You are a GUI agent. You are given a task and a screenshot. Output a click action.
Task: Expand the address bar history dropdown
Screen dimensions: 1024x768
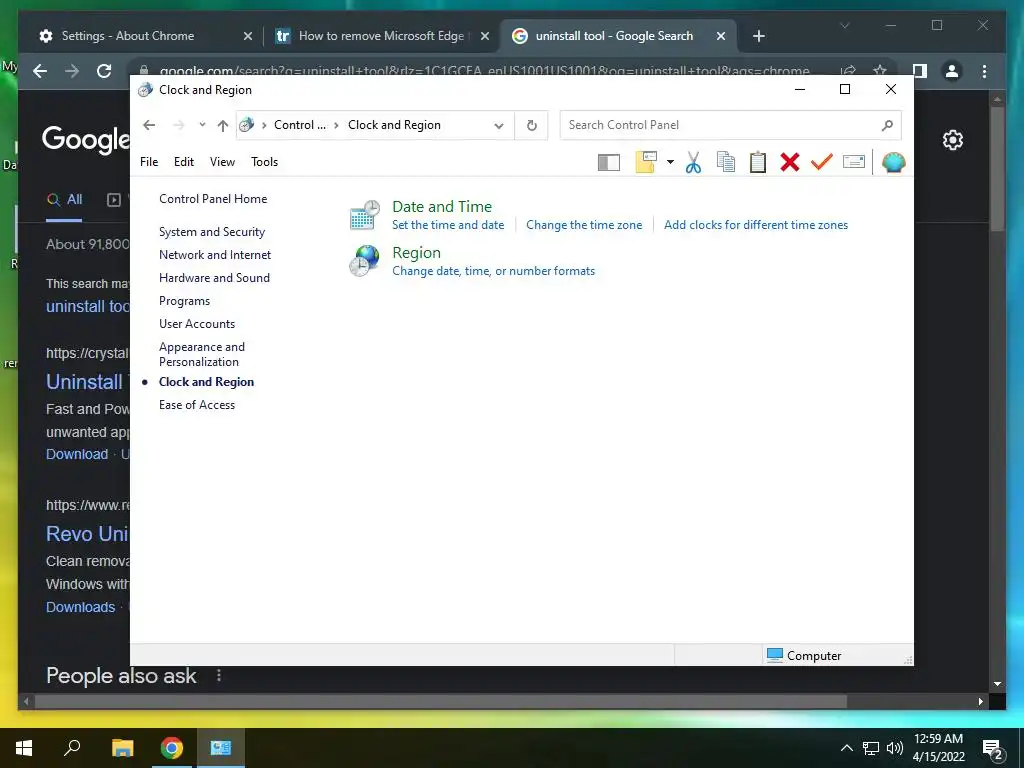pos(499,125)
